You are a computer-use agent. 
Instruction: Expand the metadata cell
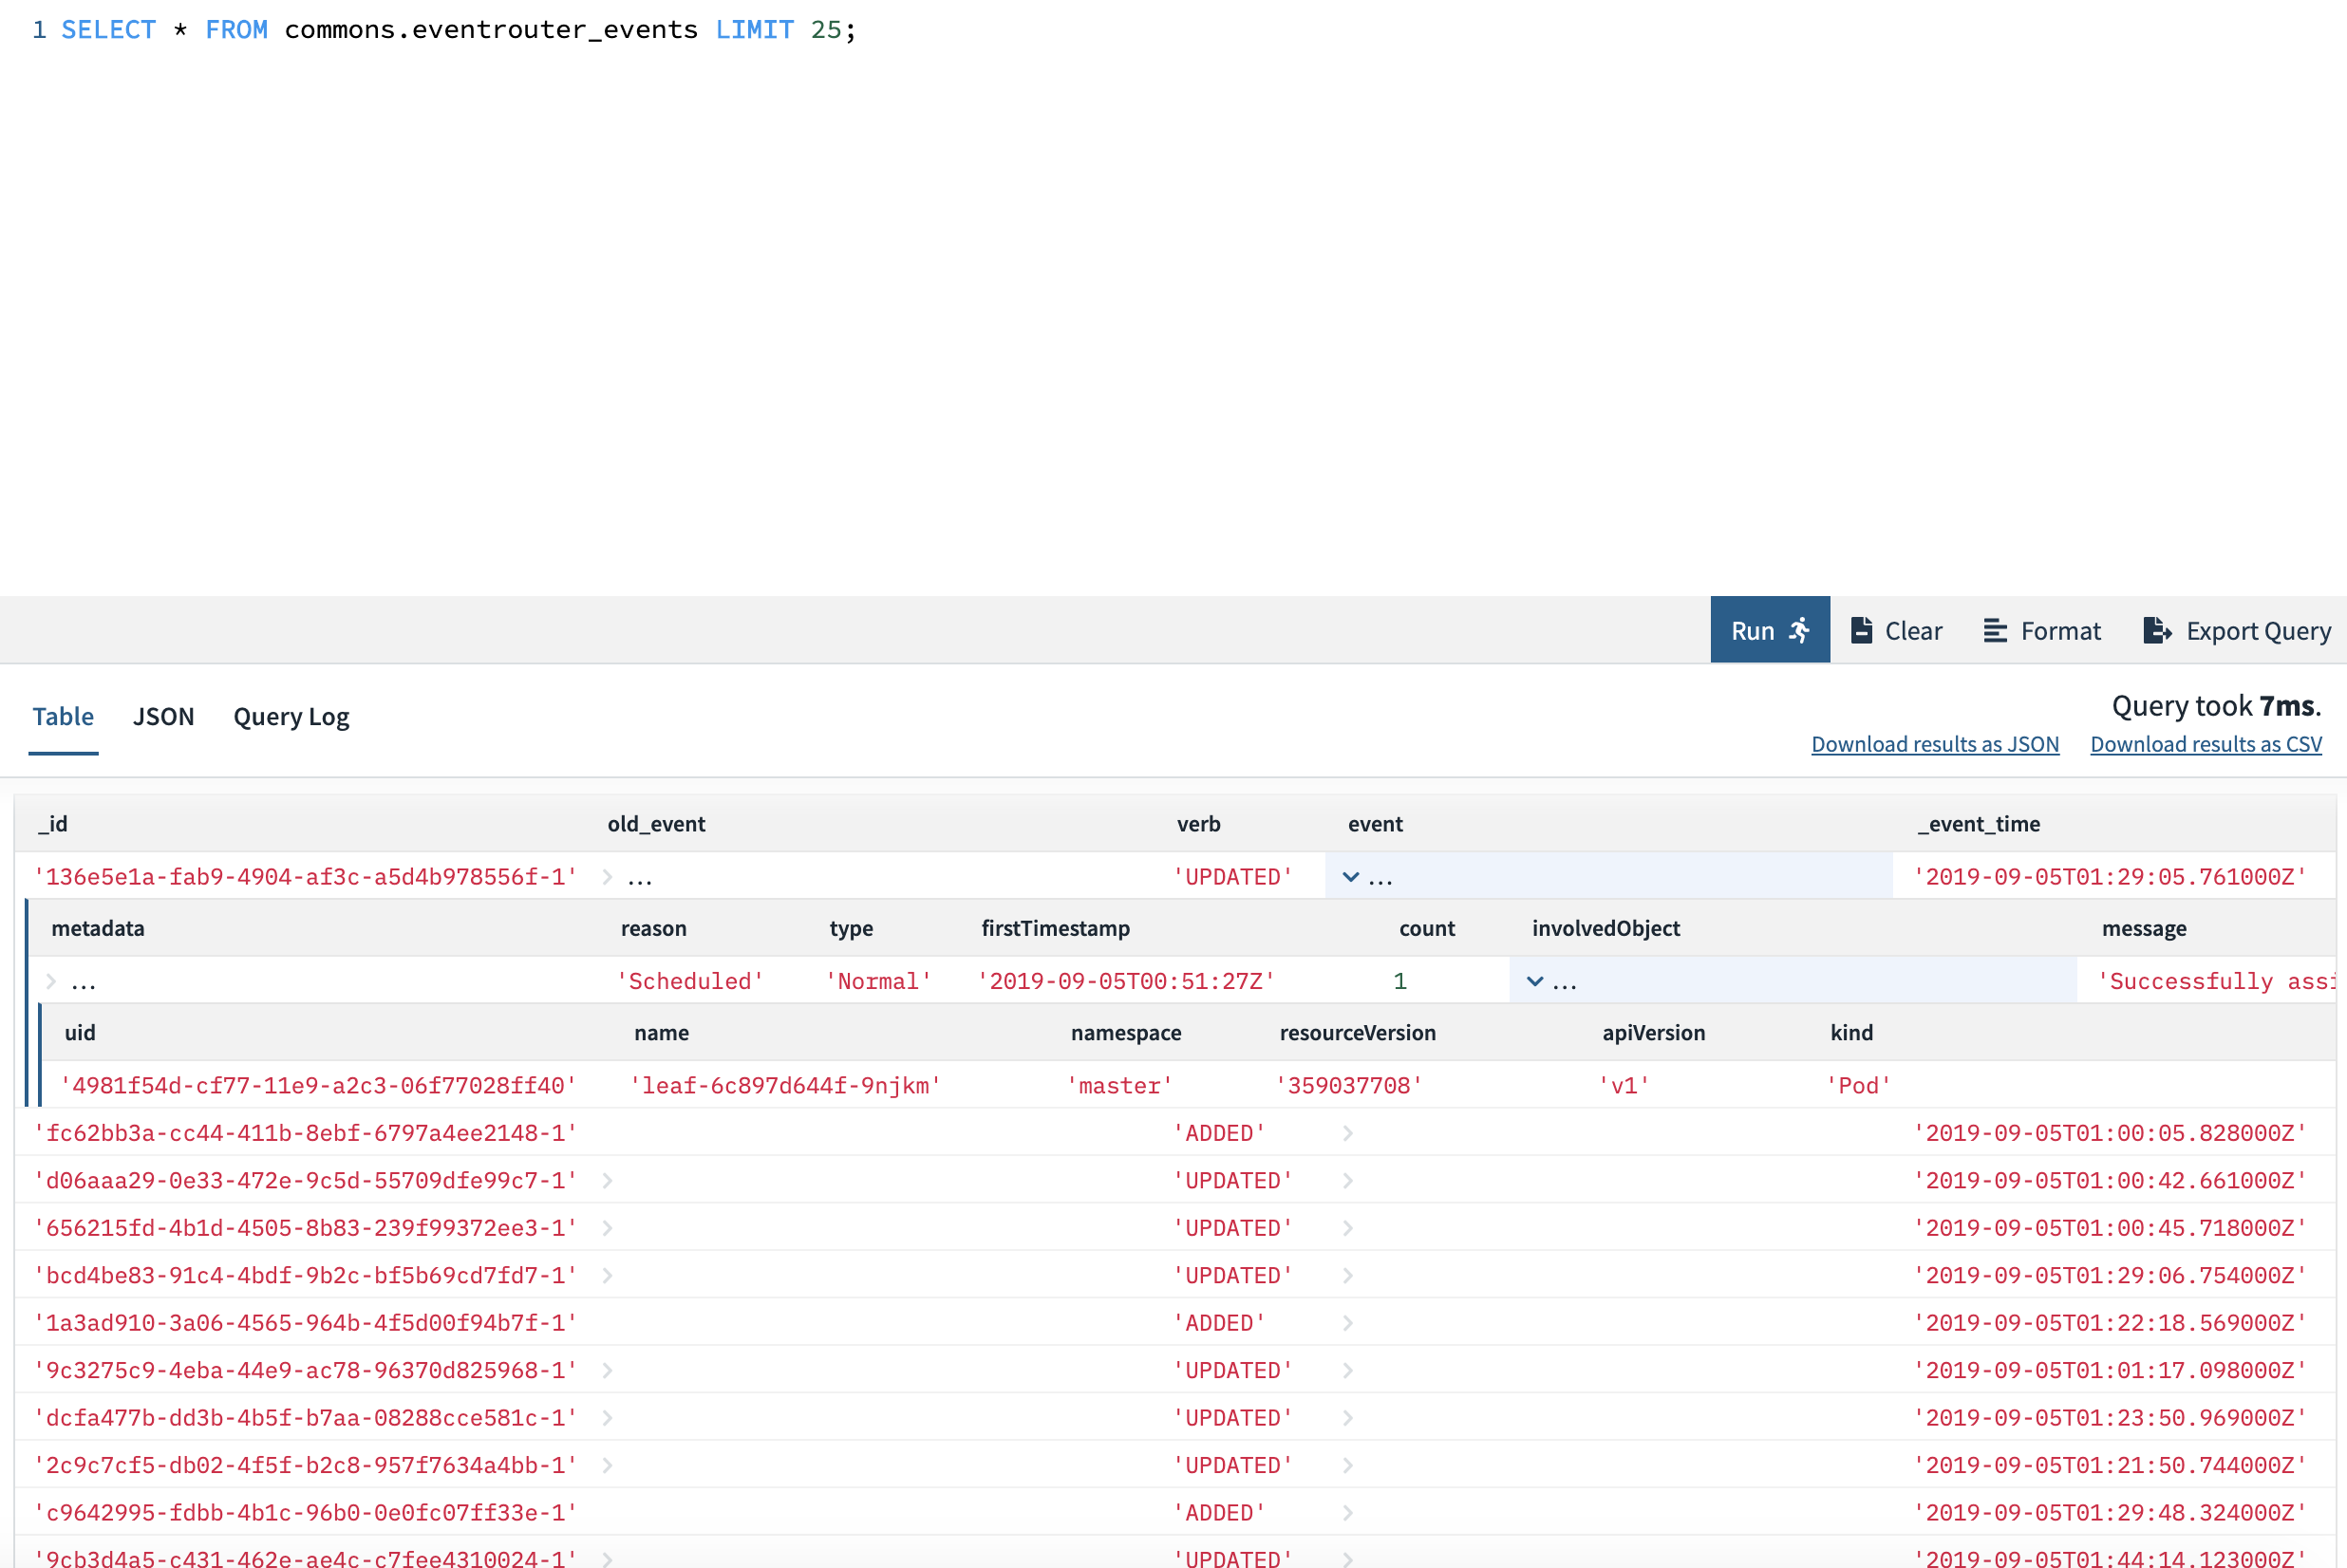point(51,981)
